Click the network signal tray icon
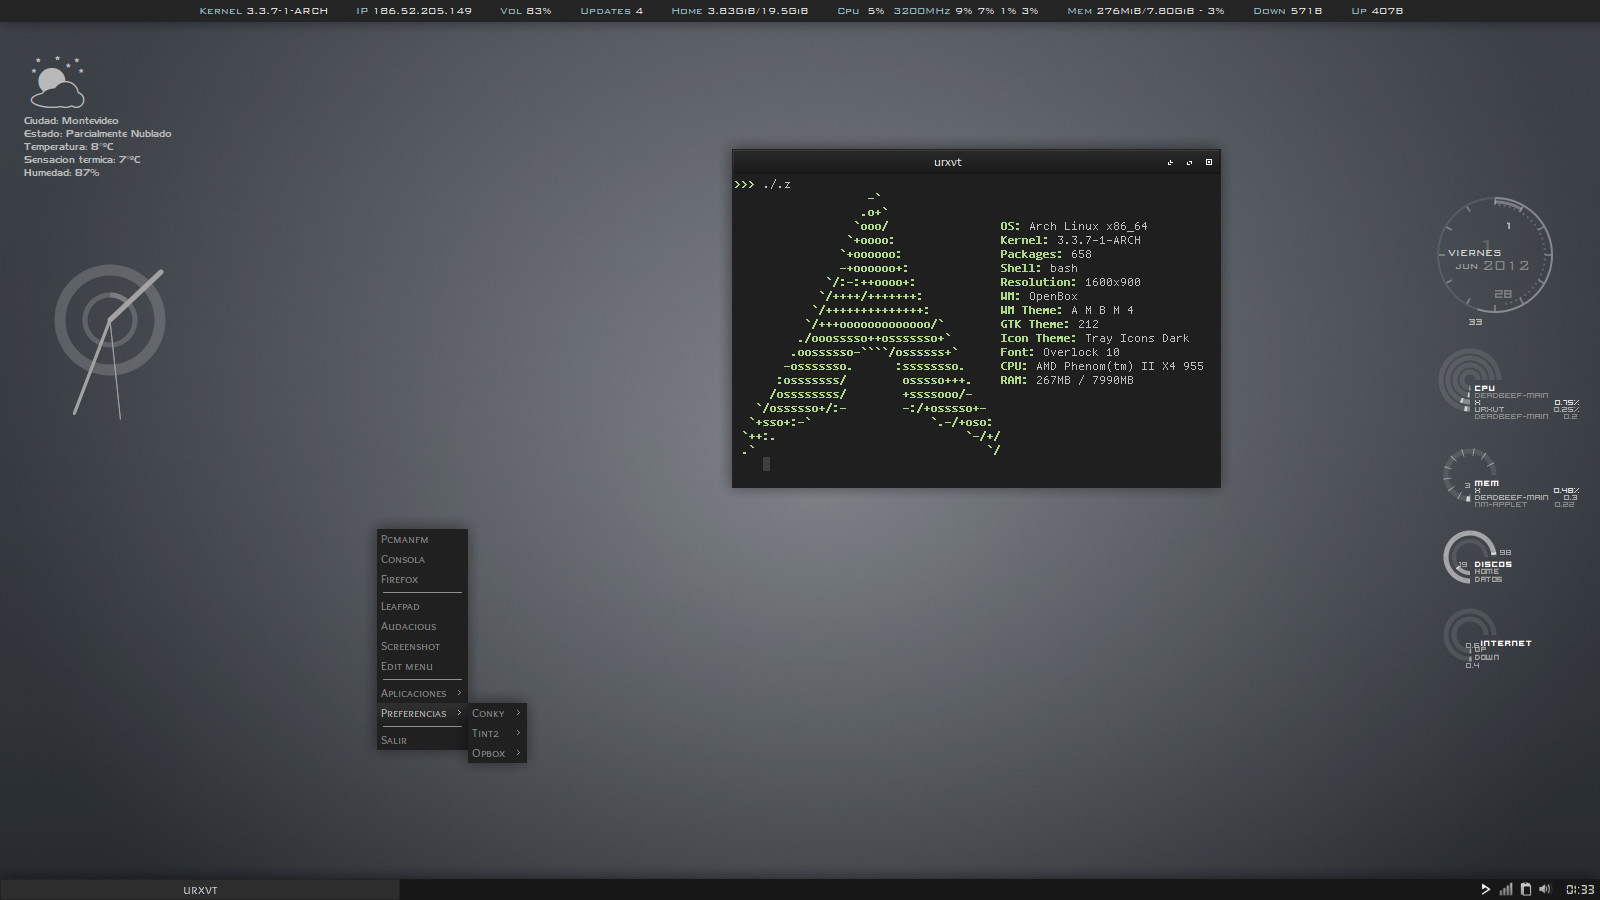The height and width of the screenshot is (900, 1600). point(1506,889)
